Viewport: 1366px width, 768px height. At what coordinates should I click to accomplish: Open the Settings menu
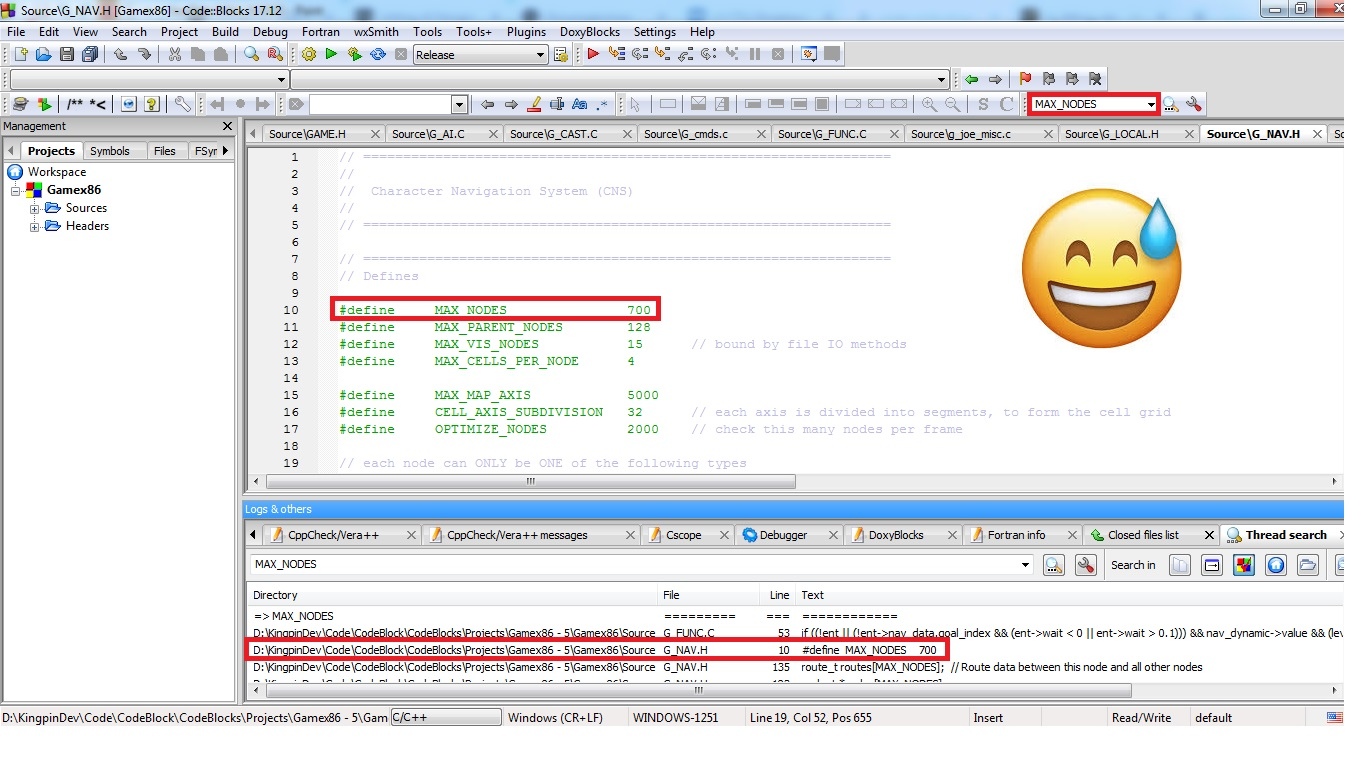pyautogui.click(x=655, y=31)
